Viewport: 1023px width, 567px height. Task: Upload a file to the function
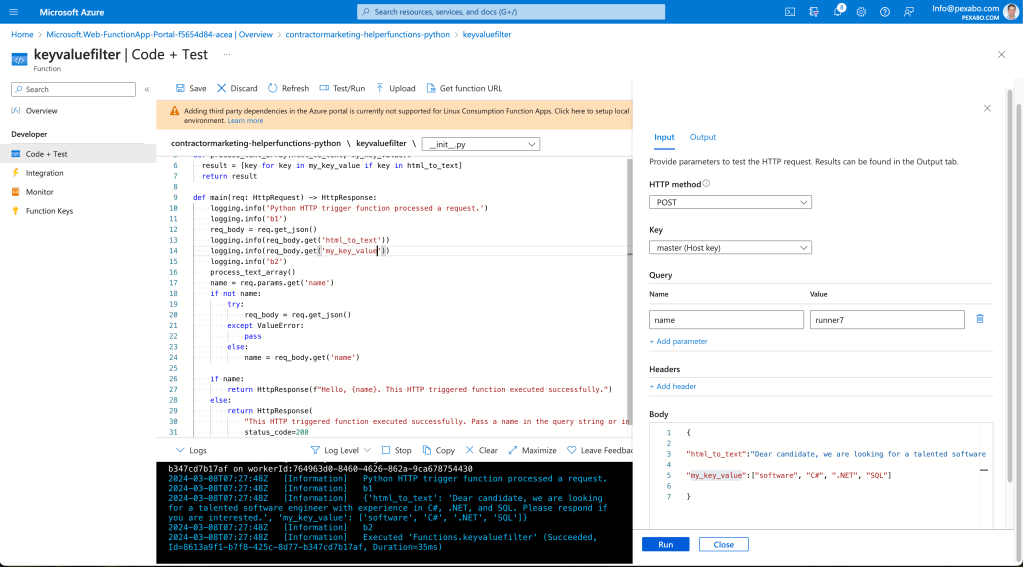pyautogui.click(x=395, y=88)
